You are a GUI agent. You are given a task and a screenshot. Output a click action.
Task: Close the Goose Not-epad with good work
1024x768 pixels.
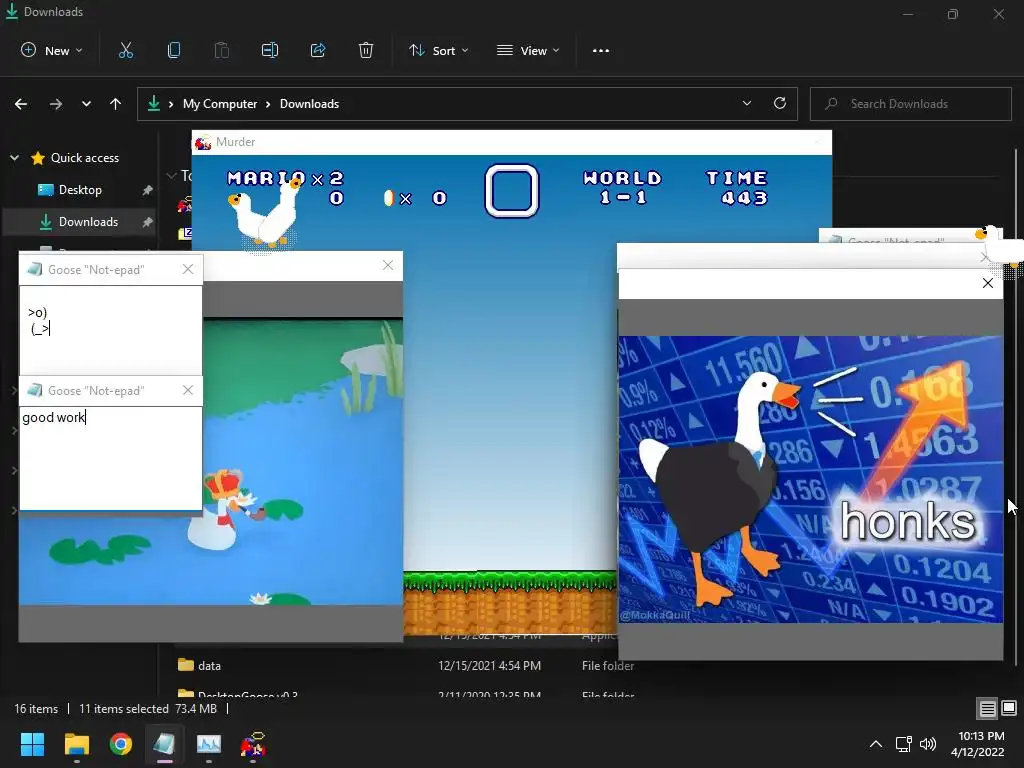click(187, 390)
